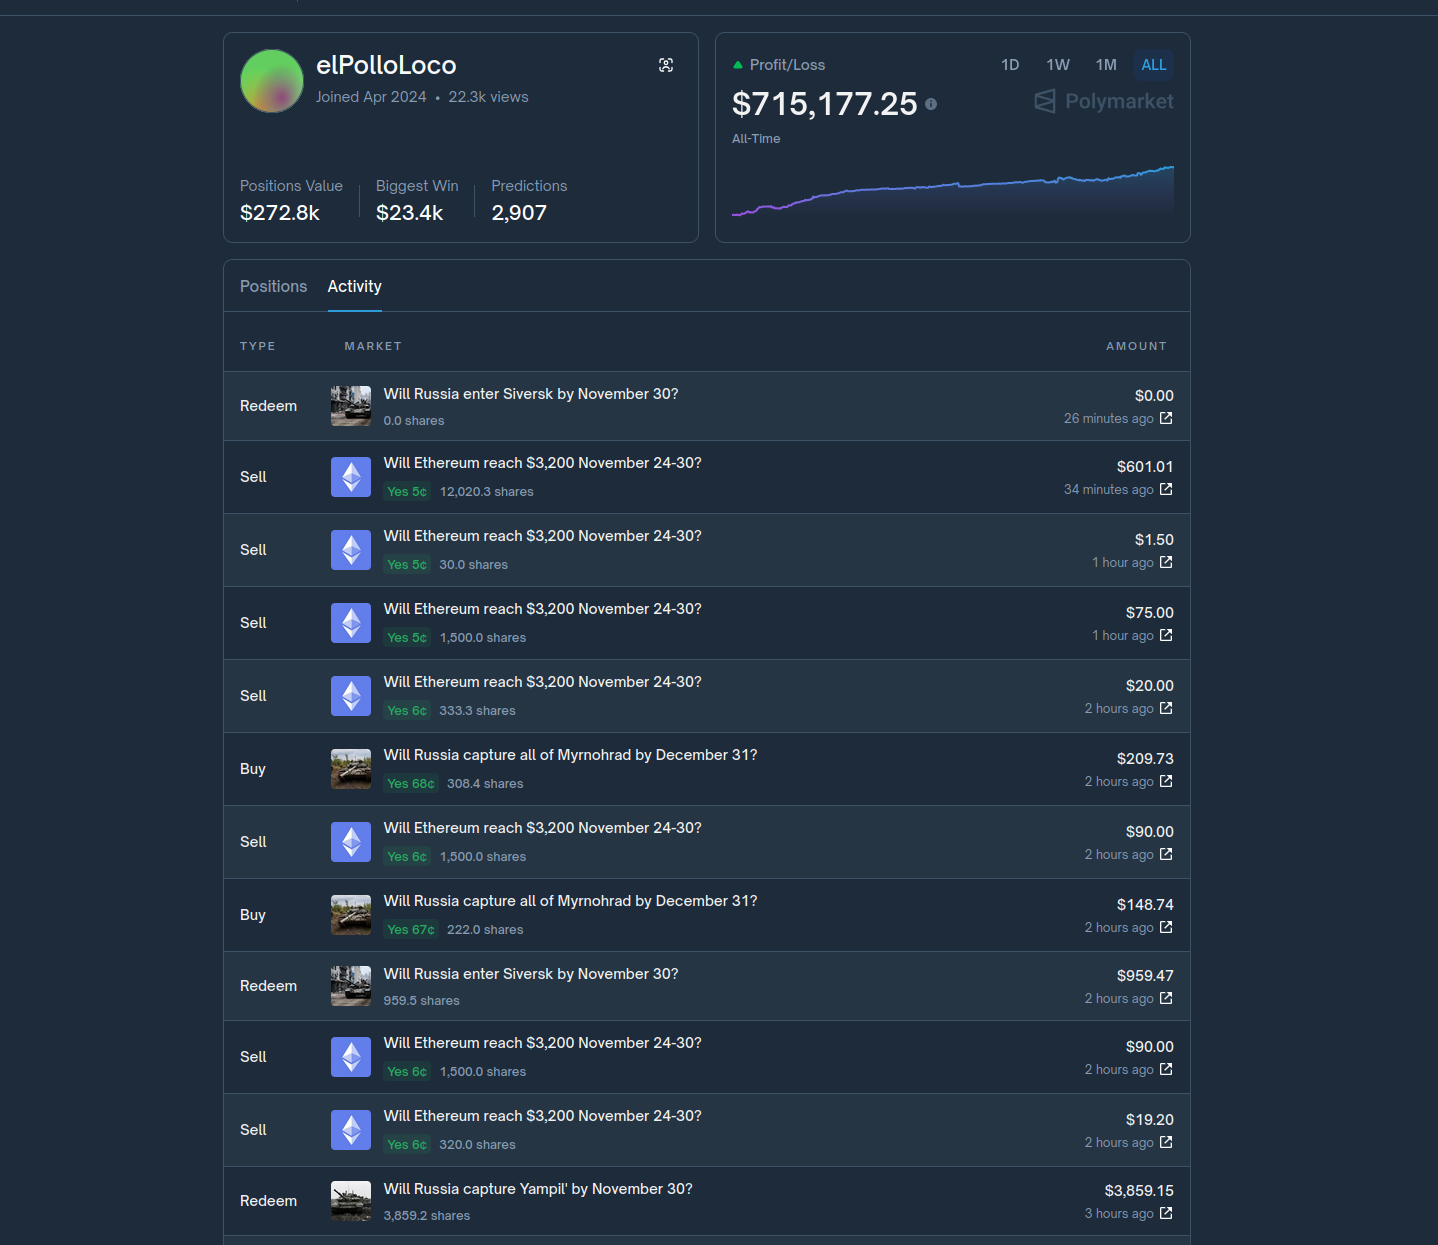
Task: Click the market thumbnail in the $0.00 Siversk row
Action: click(x=351, y=406)
